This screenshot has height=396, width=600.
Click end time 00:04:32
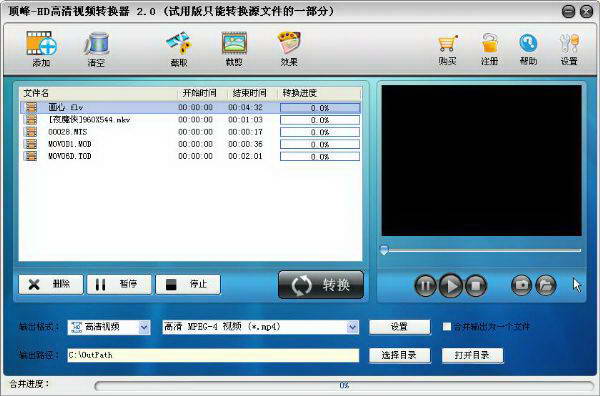pyautogui.click(x=245, y=108)
